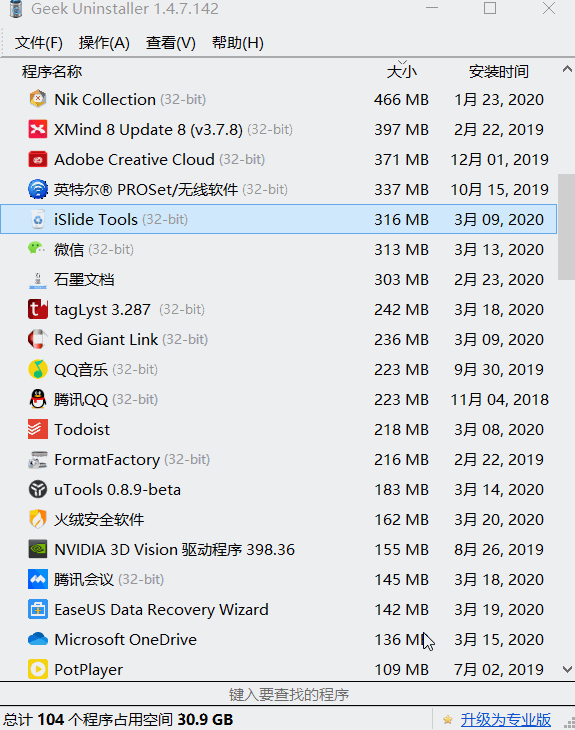Screen dimensions: 575x730
Task: Sort by 程序名称 column header
Action: [52, 71]
